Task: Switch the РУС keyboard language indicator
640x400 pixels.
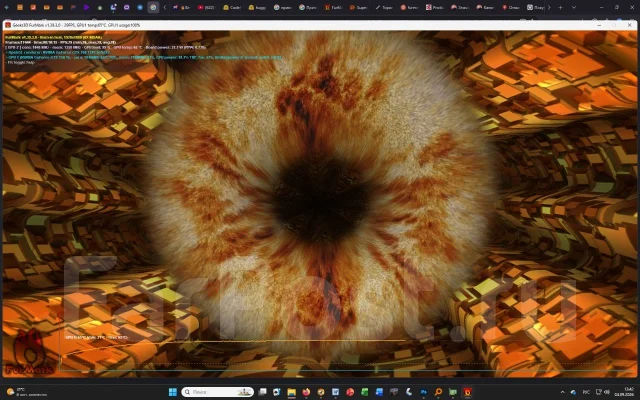Action: [x=586, y=392]
